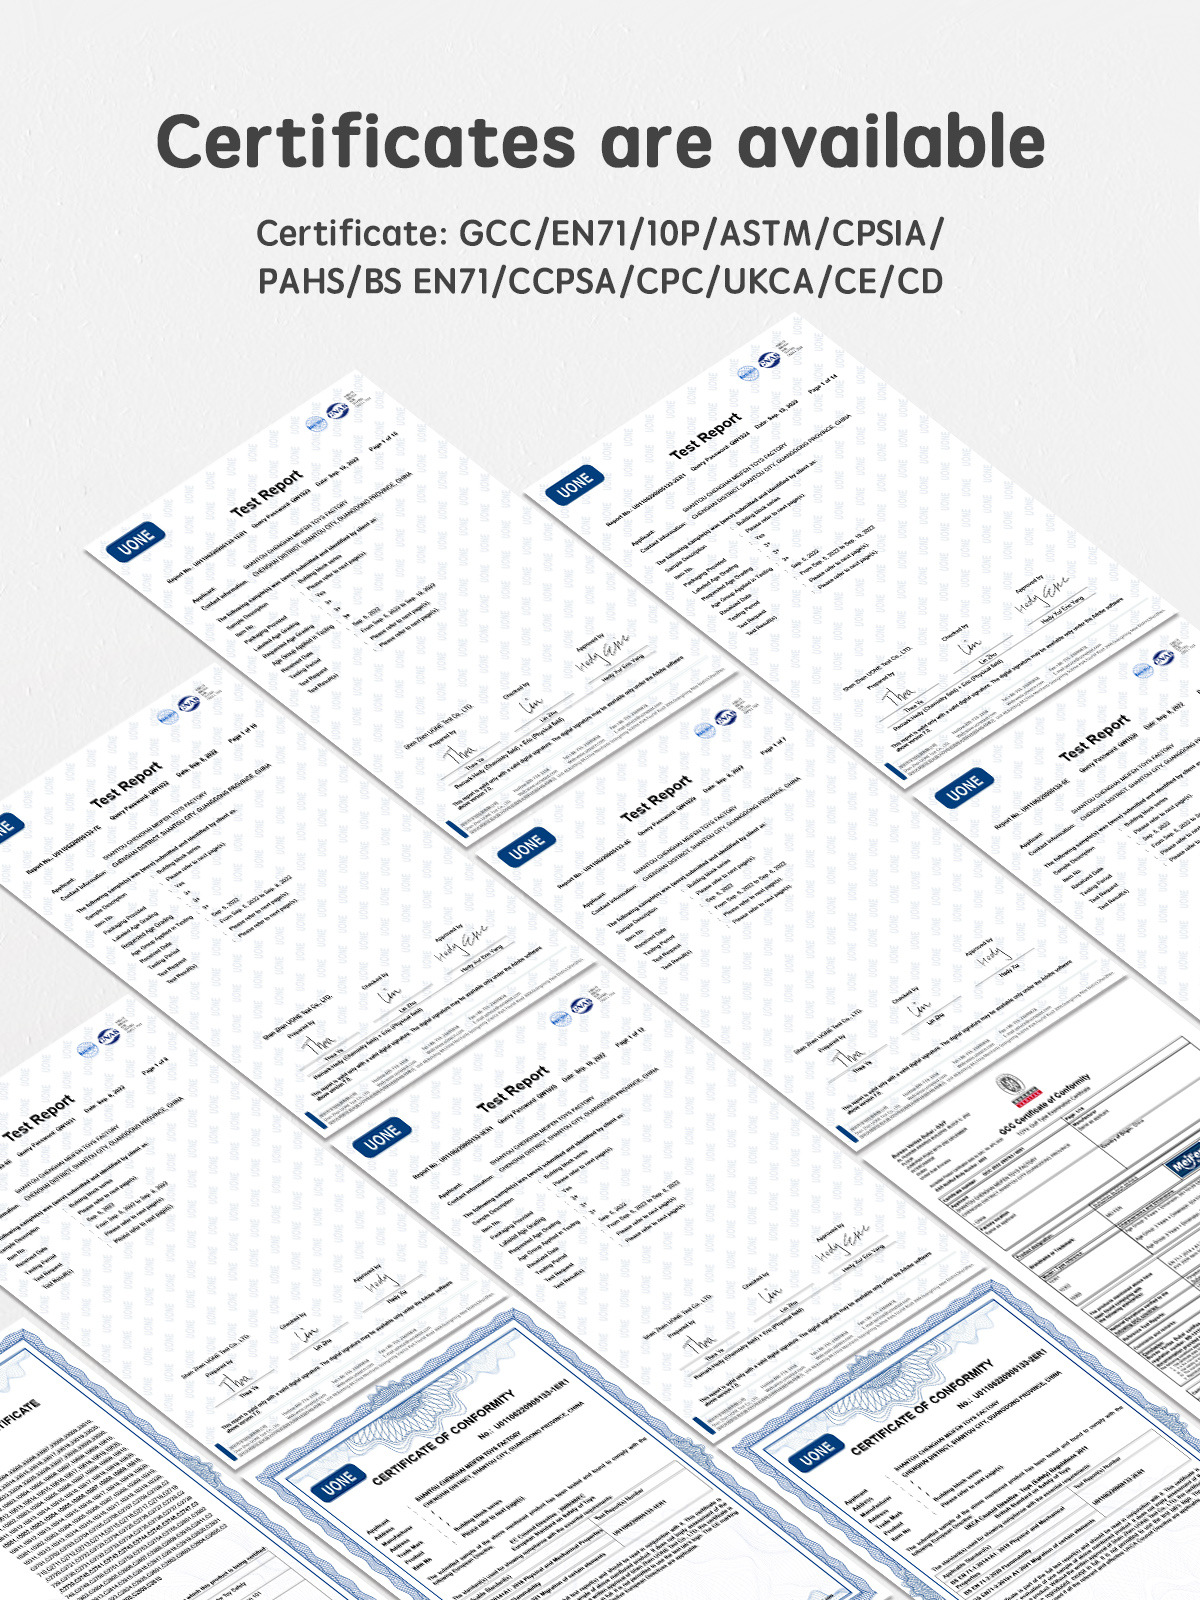Screen dimensions: 1200x1600
Task: Click the 'Page 1 of 13' page number
Action: (630, 1036)
